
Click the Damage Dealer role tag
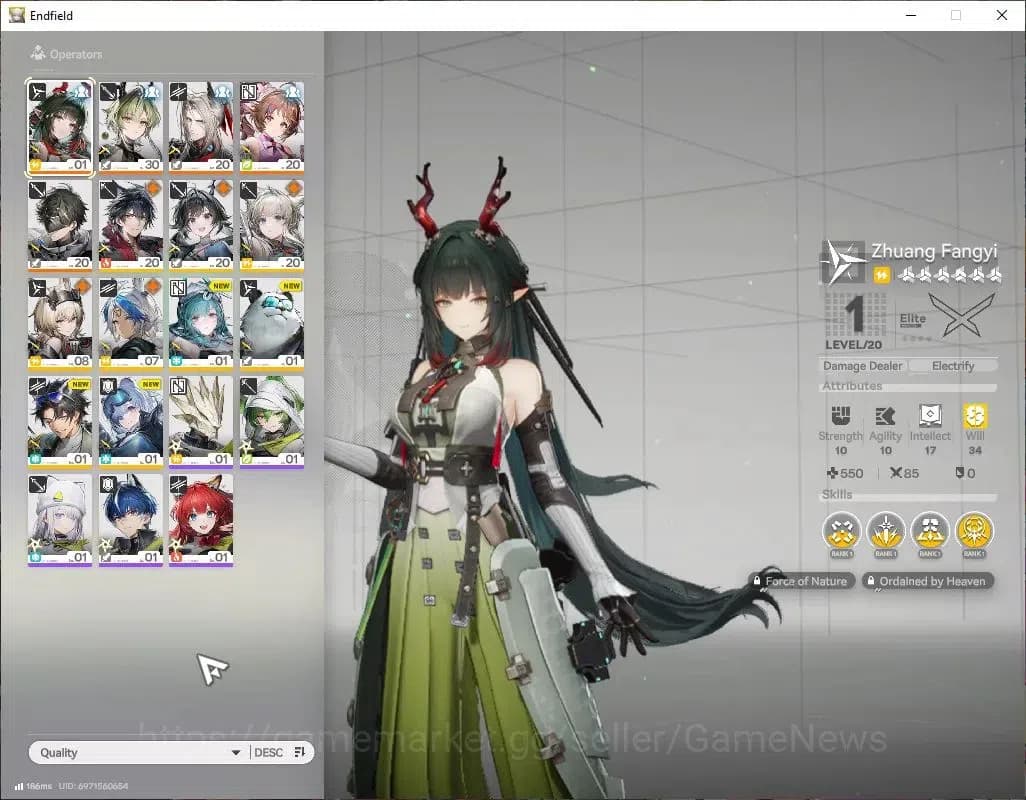coord(862,366)
